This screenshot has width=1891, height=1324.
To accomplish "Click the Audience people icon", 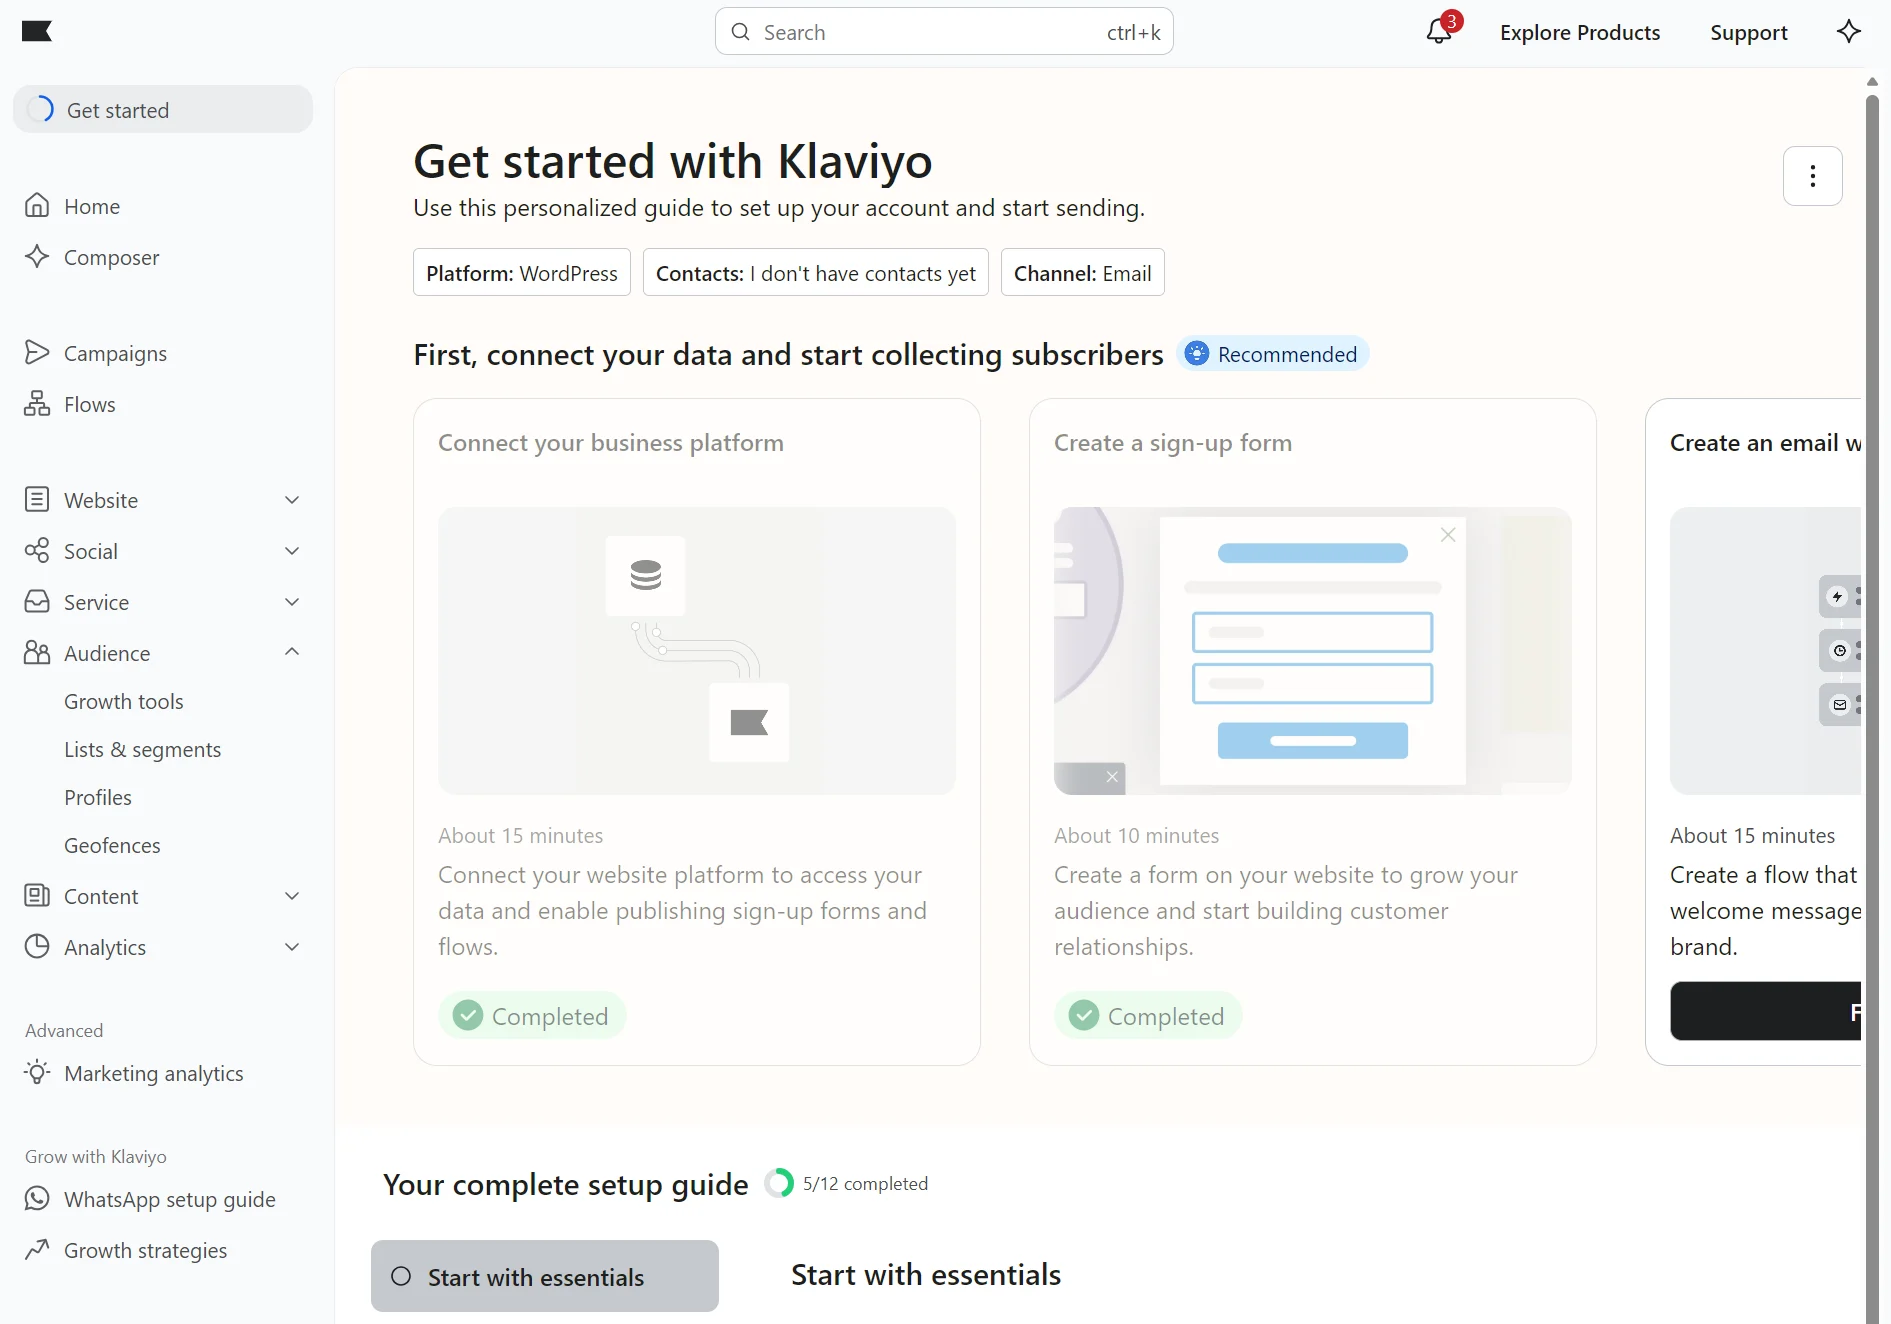I will click(x=37, y=652).
